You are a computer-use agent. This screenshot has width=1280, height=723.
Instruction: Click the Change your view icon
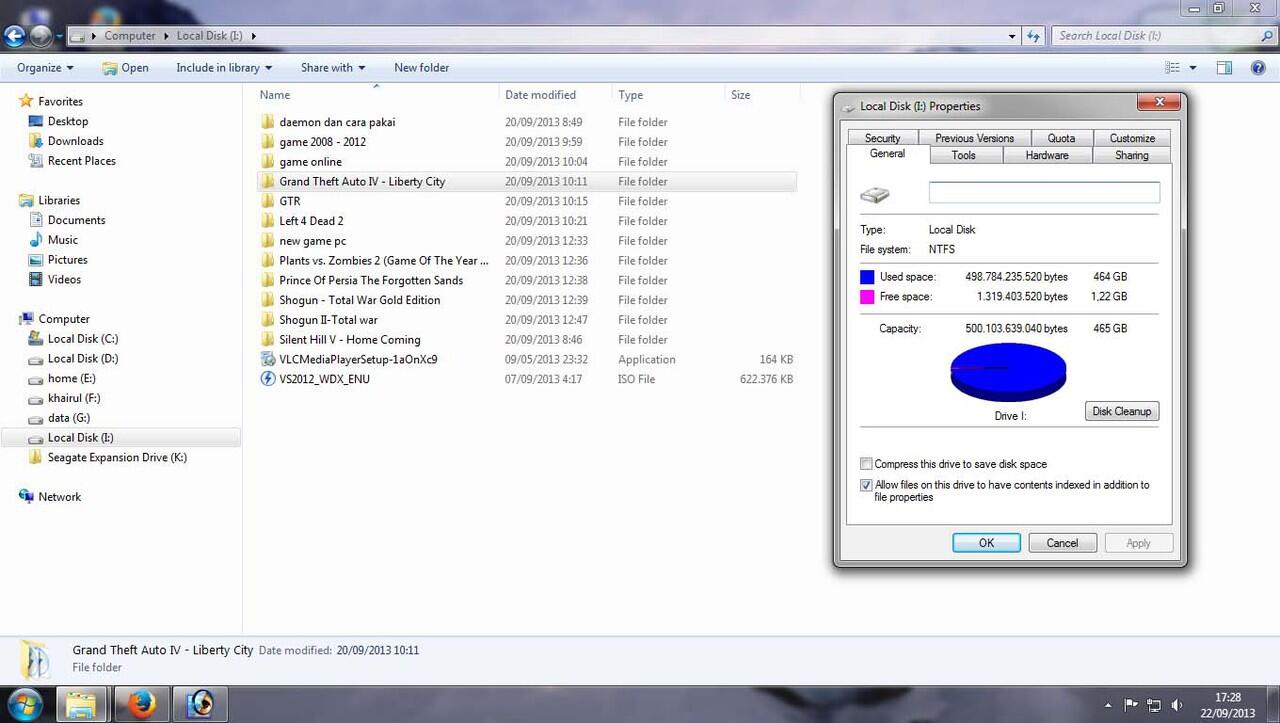1172,68
